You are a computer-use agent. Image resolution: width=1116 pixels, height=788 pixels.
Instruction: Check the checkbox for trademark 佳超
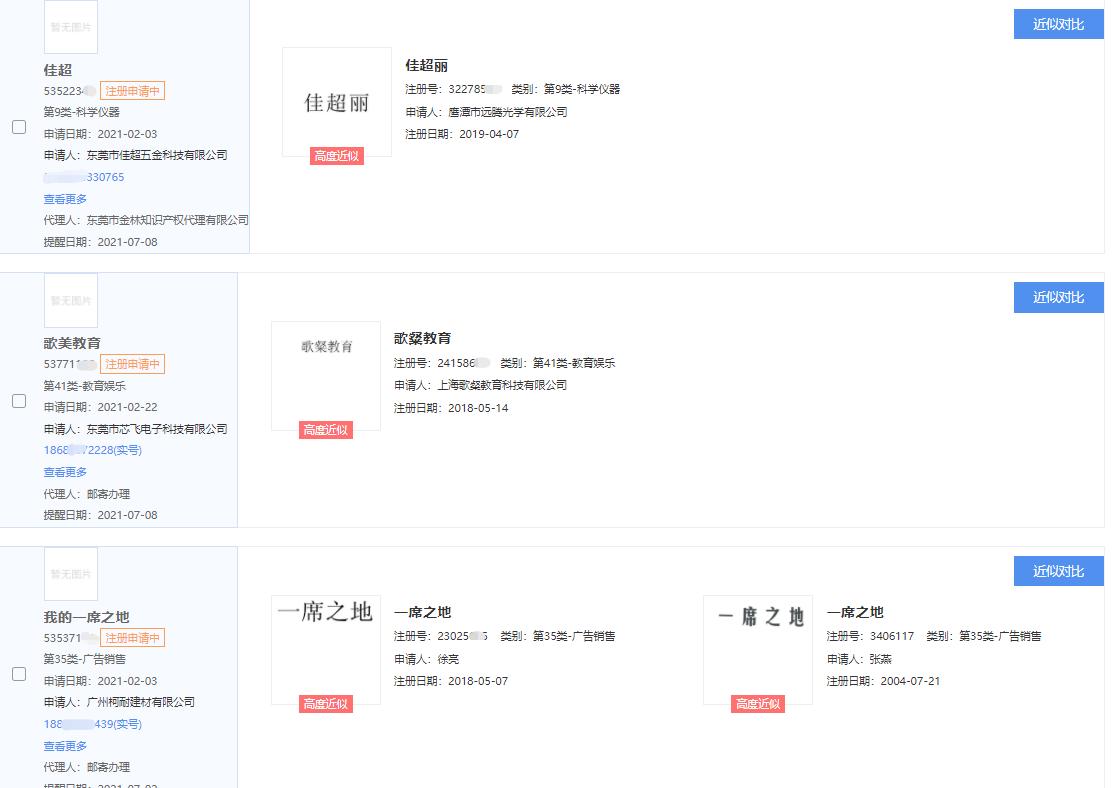click(x=18, y=127)
